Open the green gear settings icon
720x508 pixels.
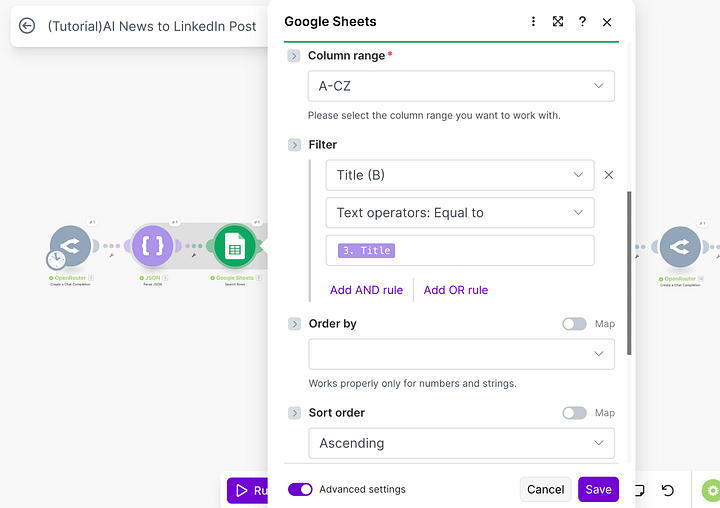pos(711,490)
